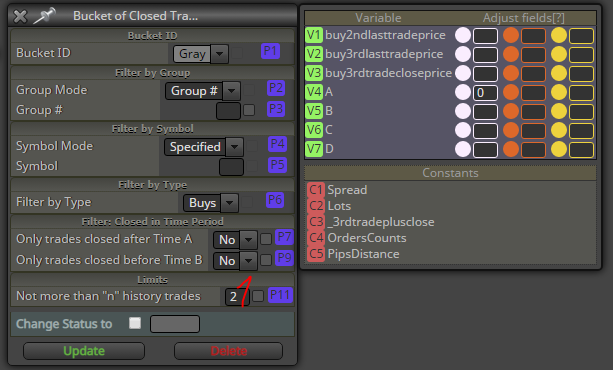
Task: Select the C5 PipsDistance constant badge
Action: (x=316, y=254)
